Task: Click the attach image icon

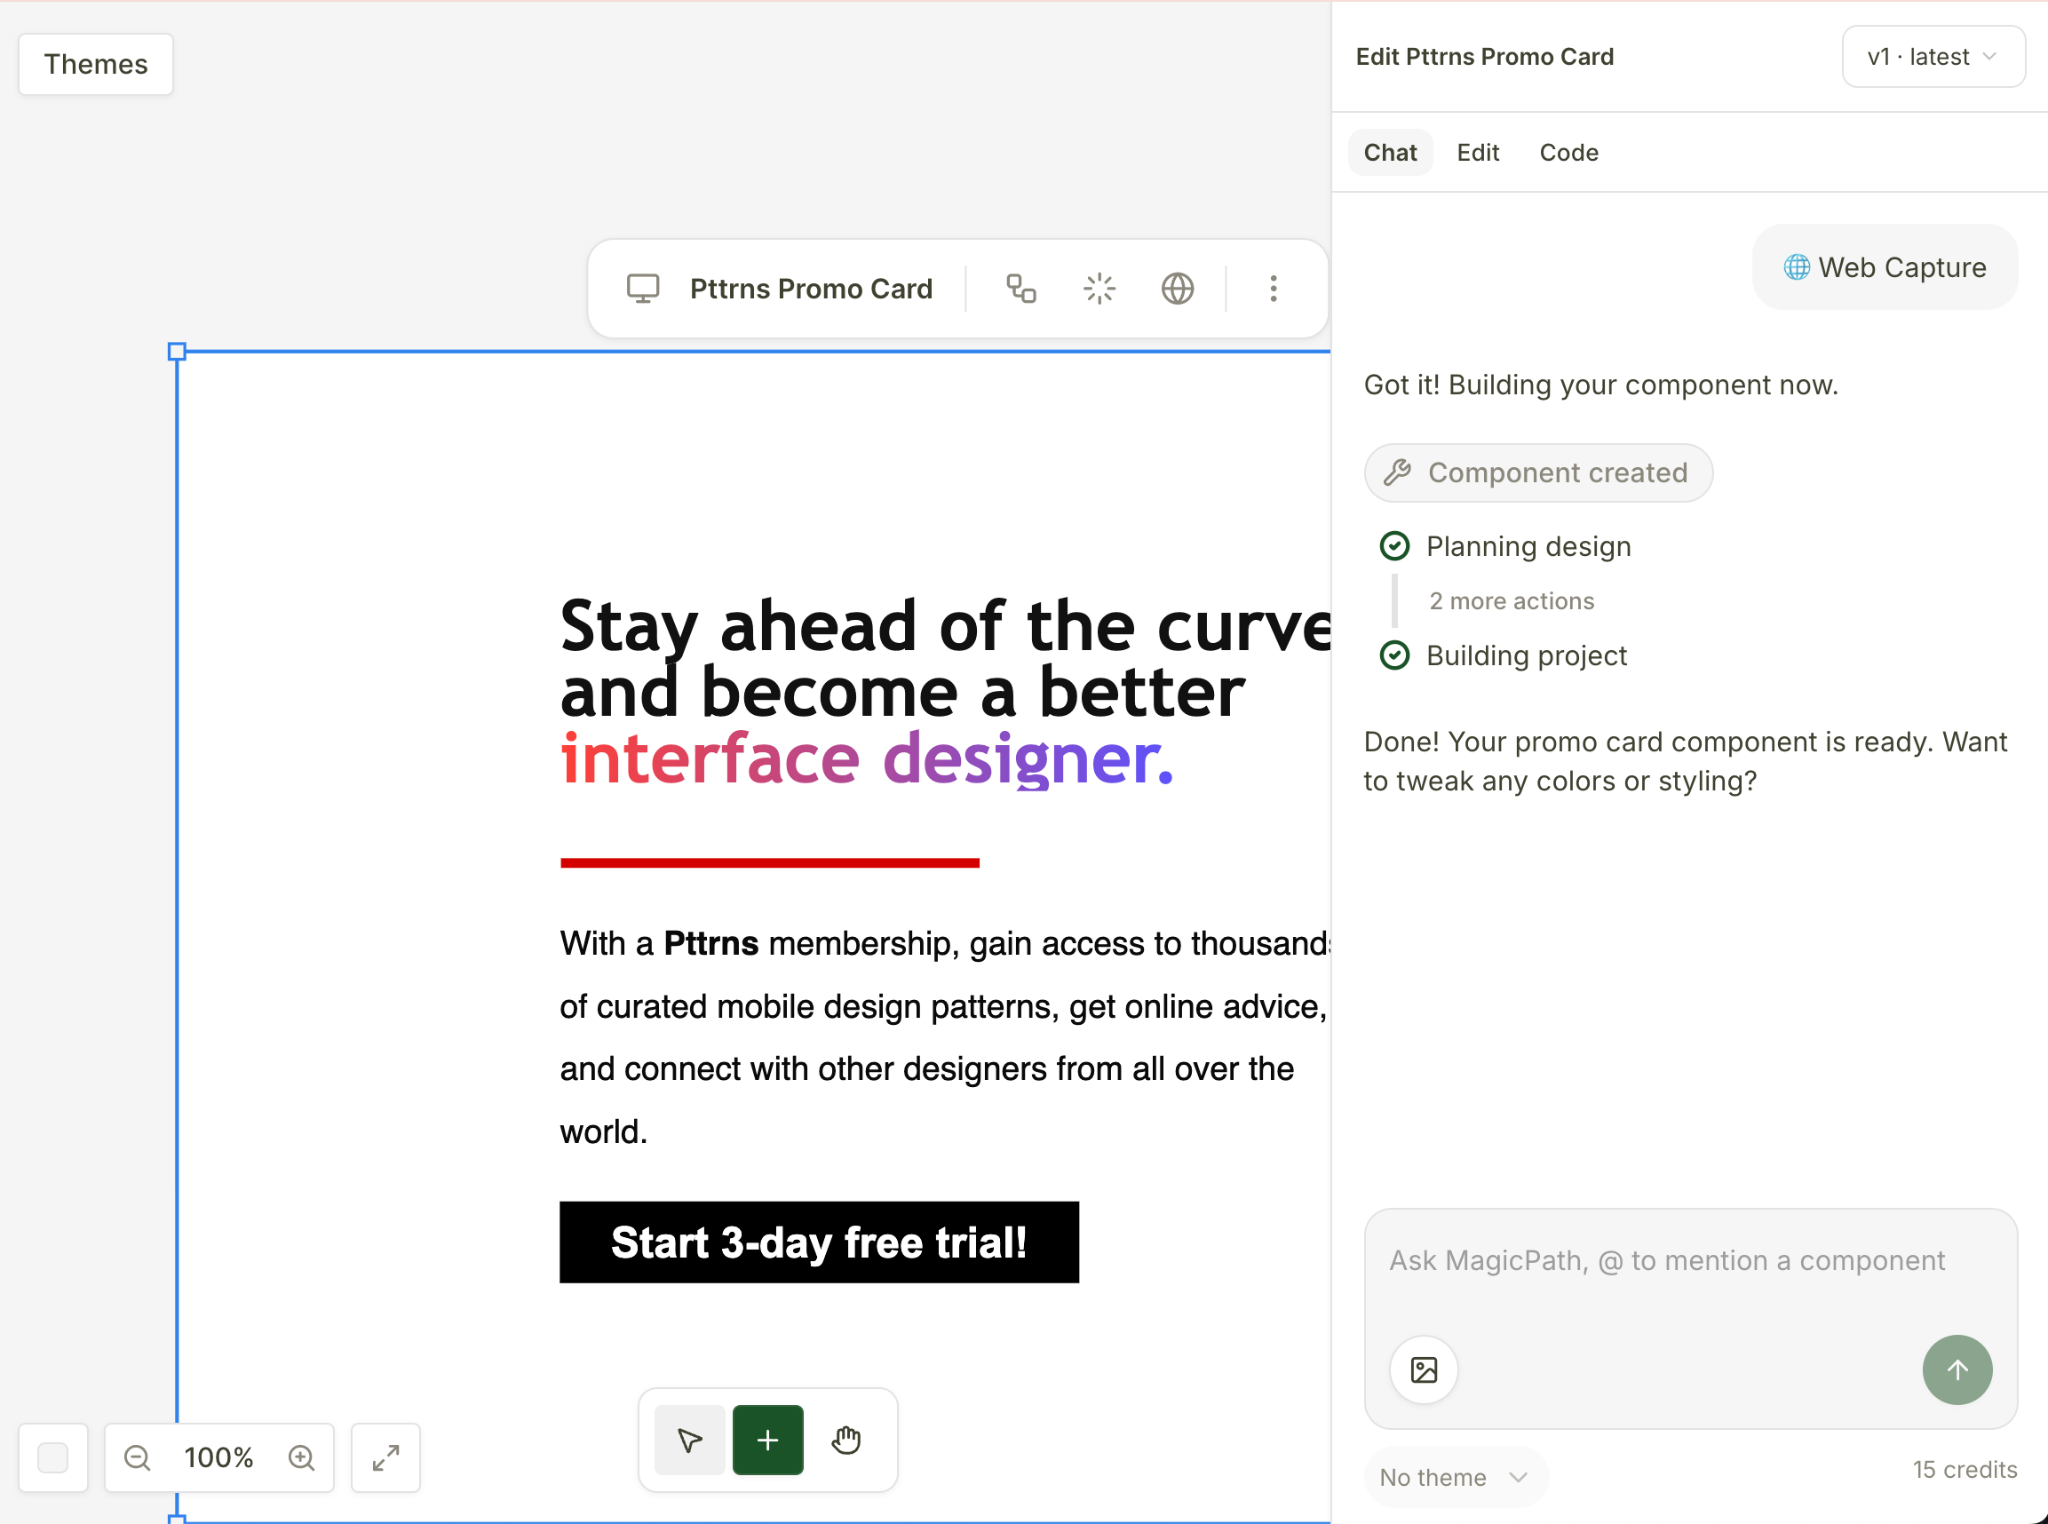Action: click(x=1423, y=1370)
